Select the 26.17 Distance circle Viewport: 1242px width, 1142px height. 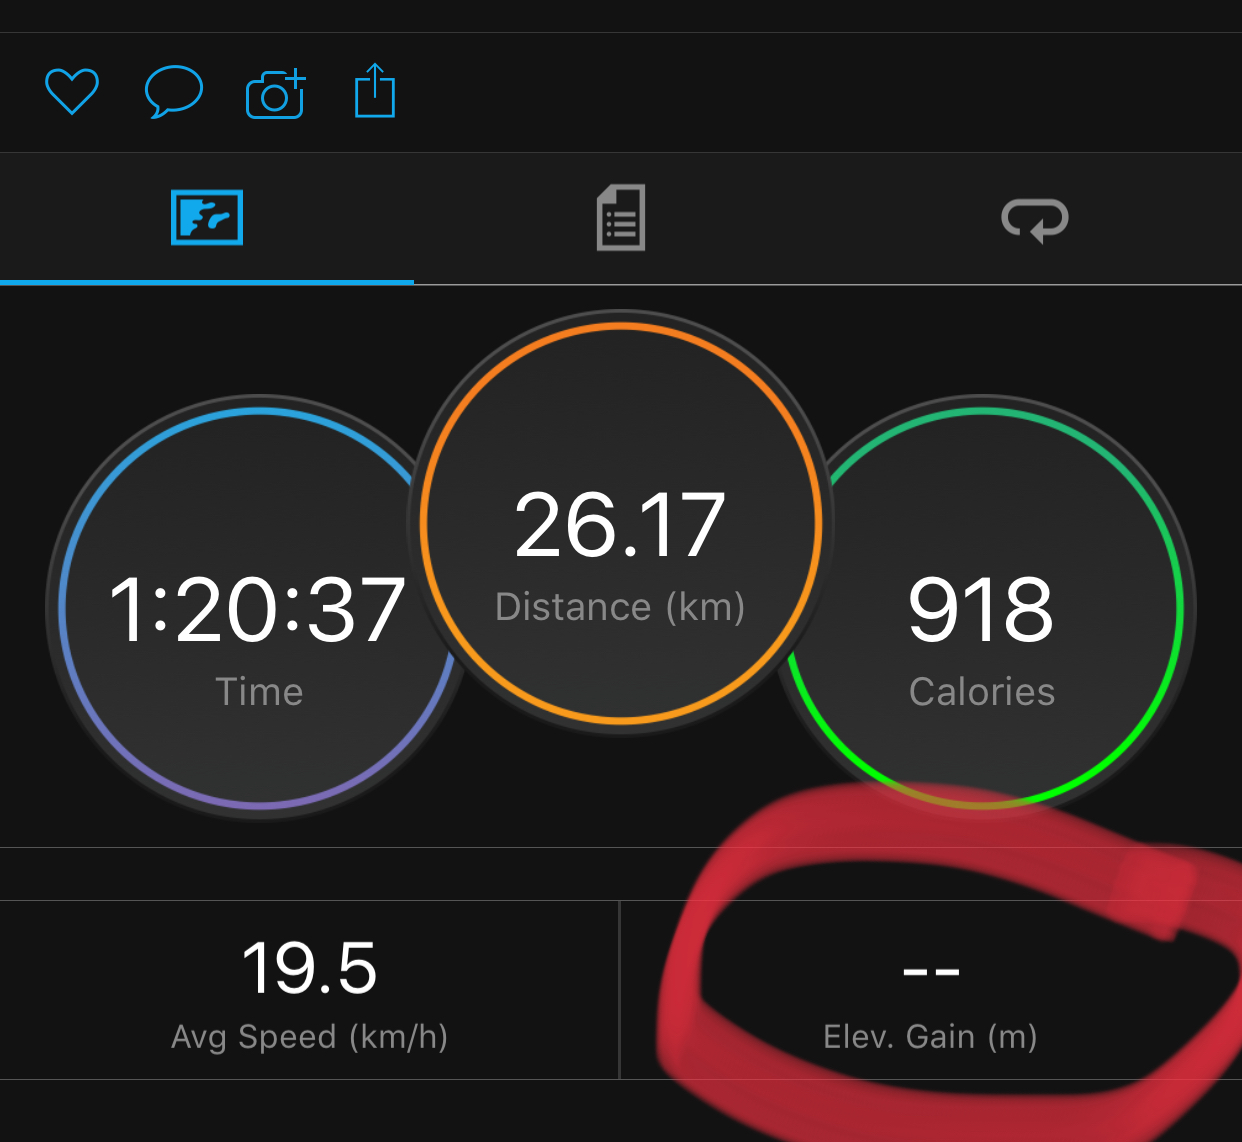tap(621, 522)
